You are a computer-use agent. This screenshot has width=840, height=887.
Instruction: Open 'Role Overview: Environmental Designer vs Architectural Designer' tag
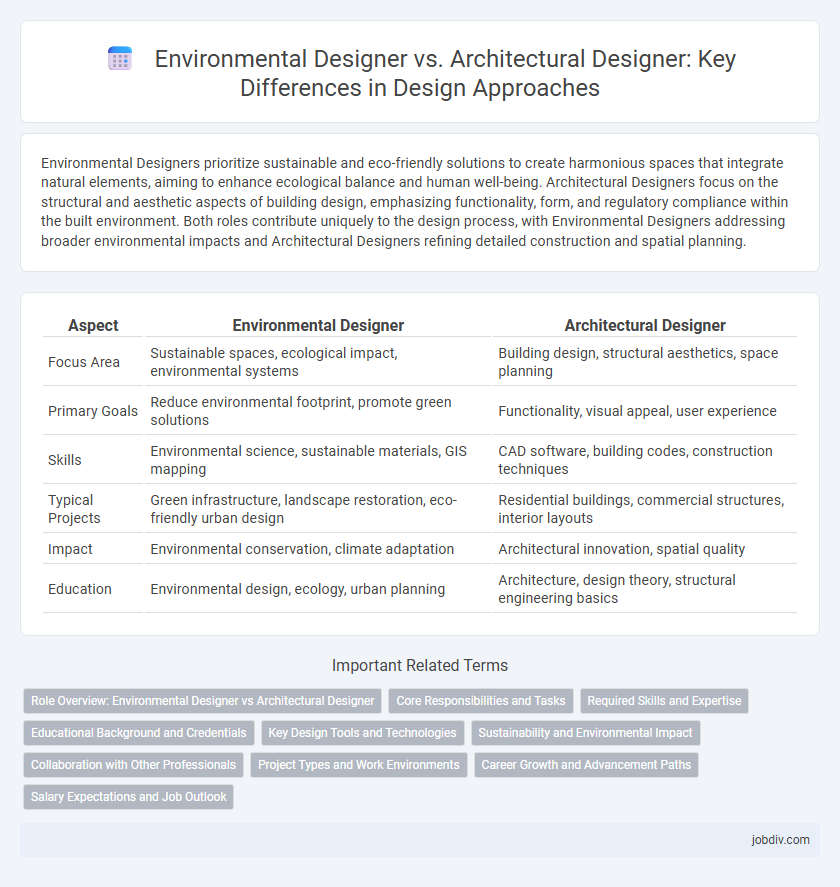[x=203, y=701]
